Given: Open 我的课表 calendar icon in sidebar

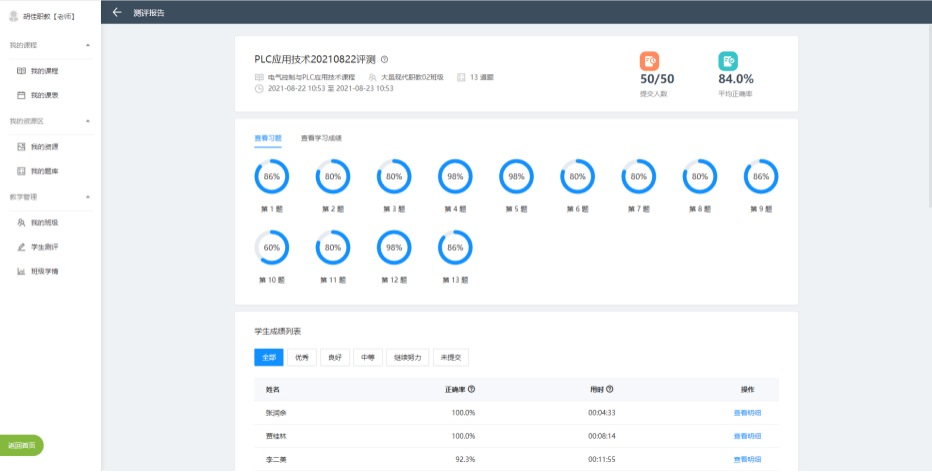Looking at the screenshot, I should point(21,95).
